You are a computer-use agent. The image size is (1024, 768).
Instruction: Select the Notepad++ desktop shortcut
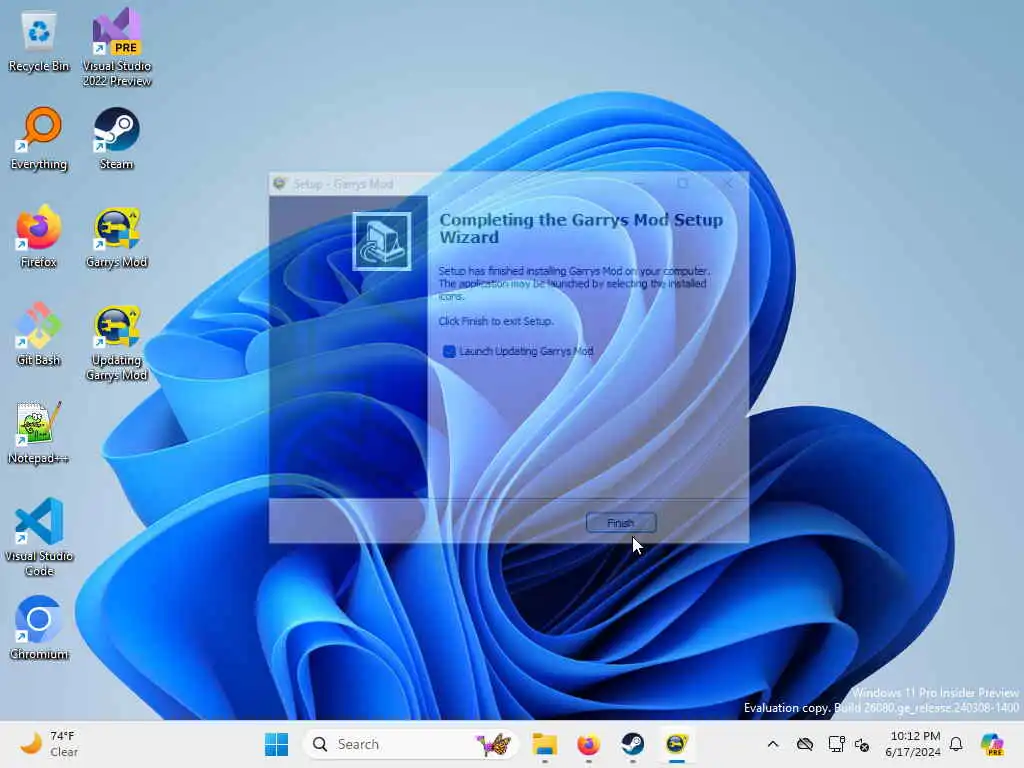[39, 433]
